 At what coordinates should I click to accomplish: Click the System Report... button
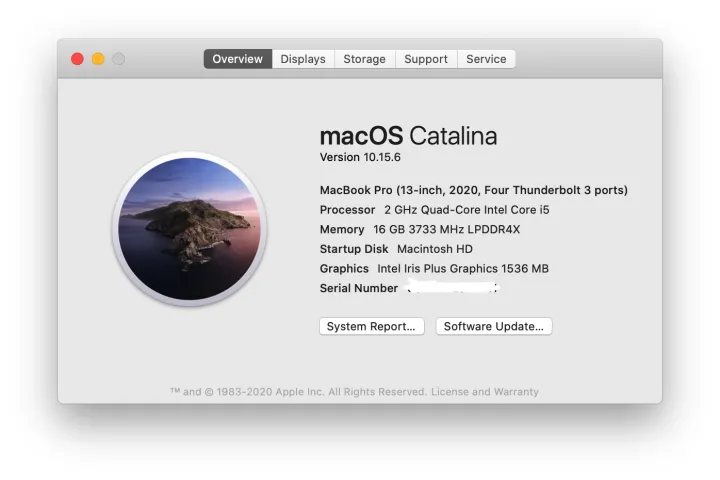[x=371, y=327]
